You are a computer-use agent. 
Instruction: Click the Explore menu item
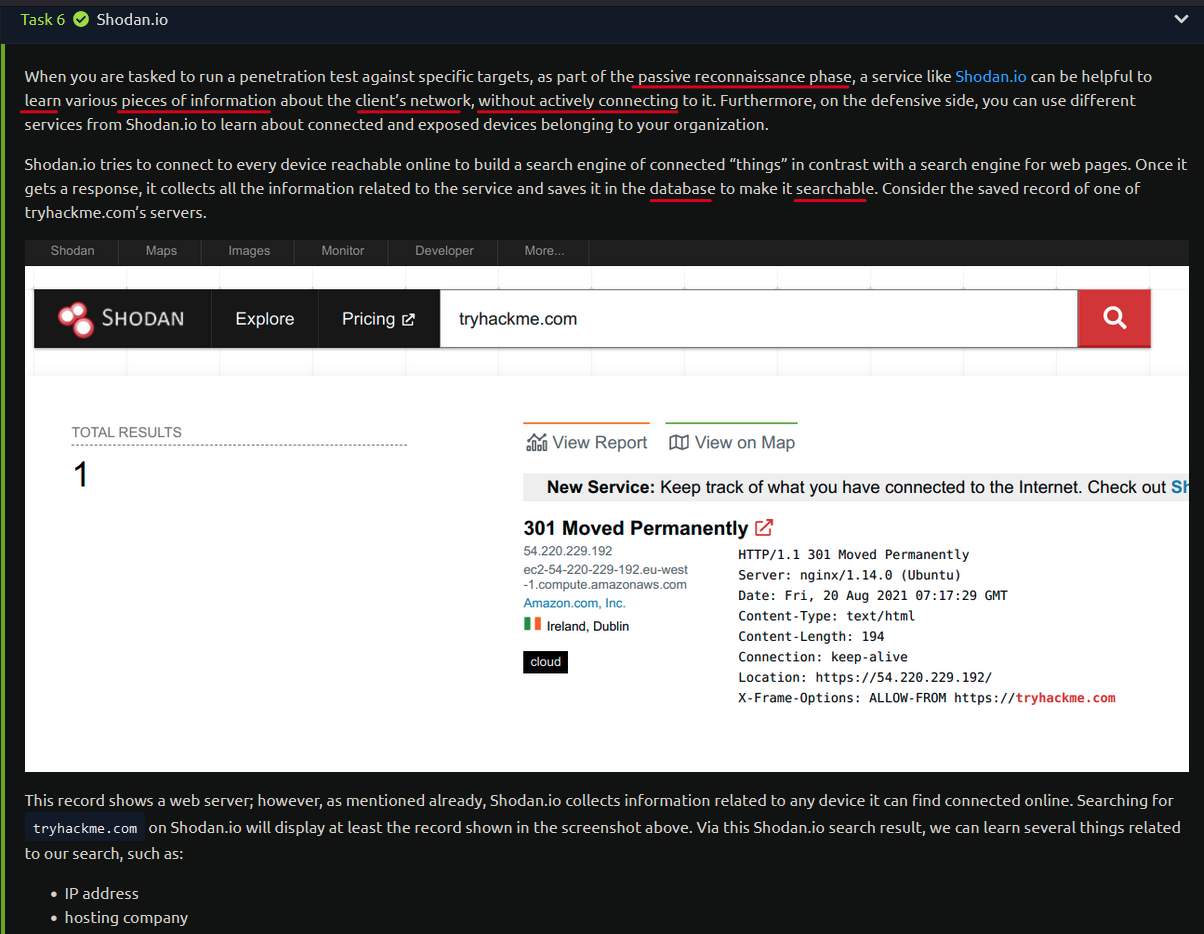265,319
